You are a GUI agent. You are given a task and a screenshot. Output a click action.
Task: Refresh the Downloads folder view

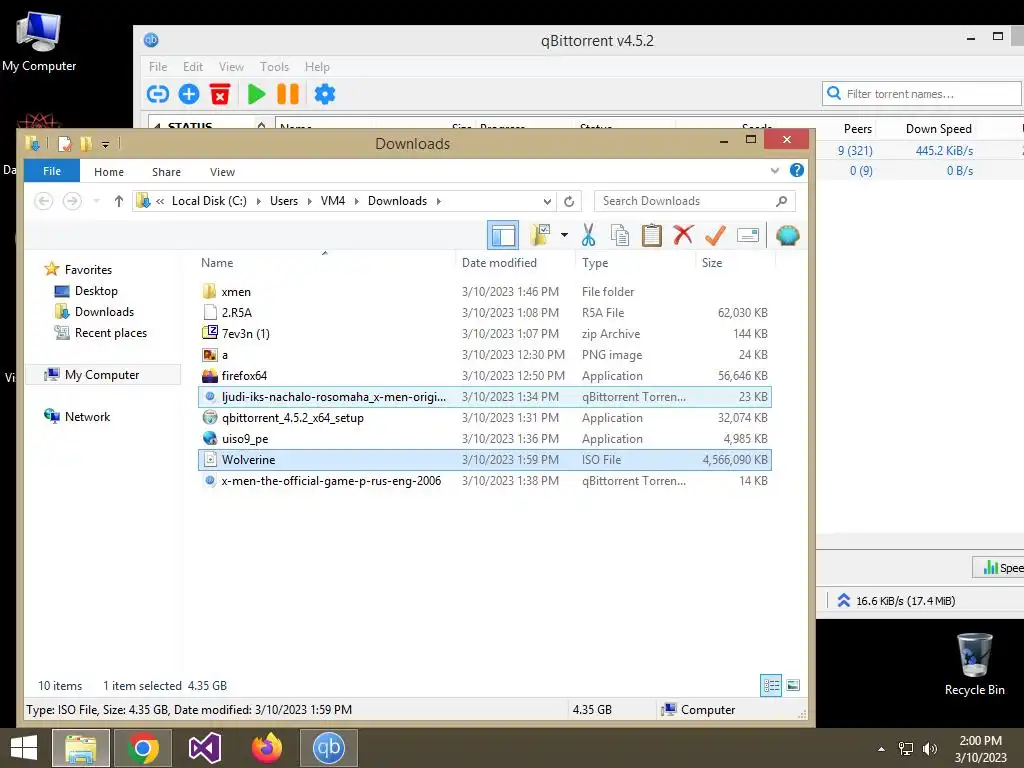tap(569, 201)
